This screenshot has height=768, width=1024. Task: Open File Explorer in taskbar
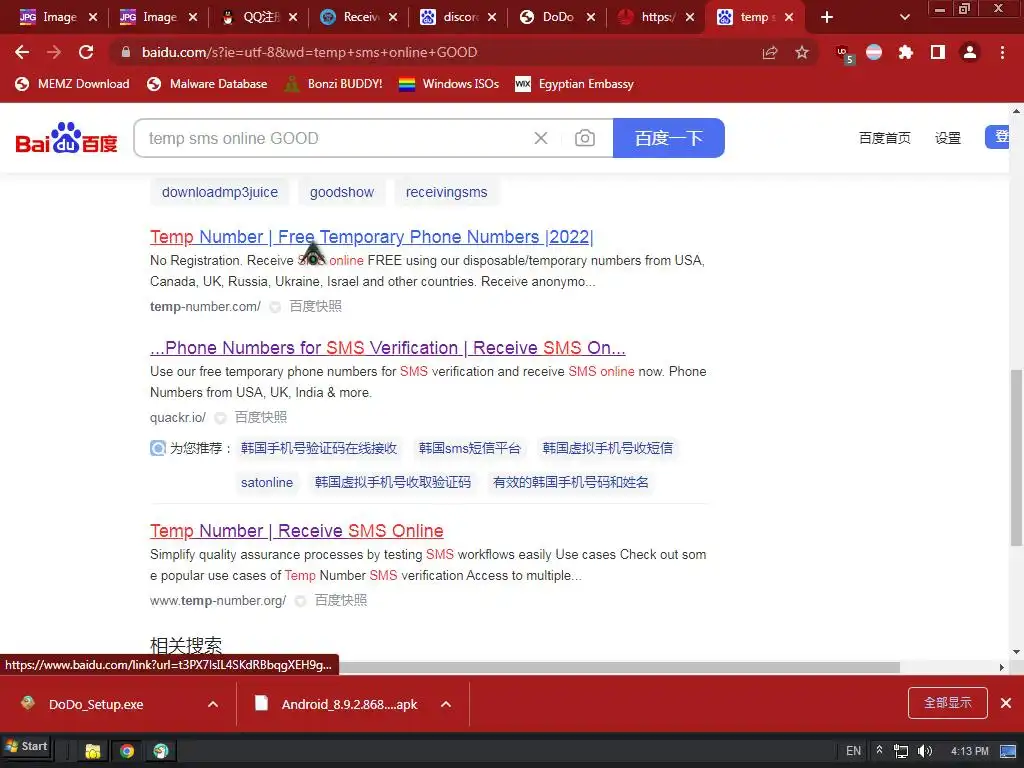click(93, 751)
